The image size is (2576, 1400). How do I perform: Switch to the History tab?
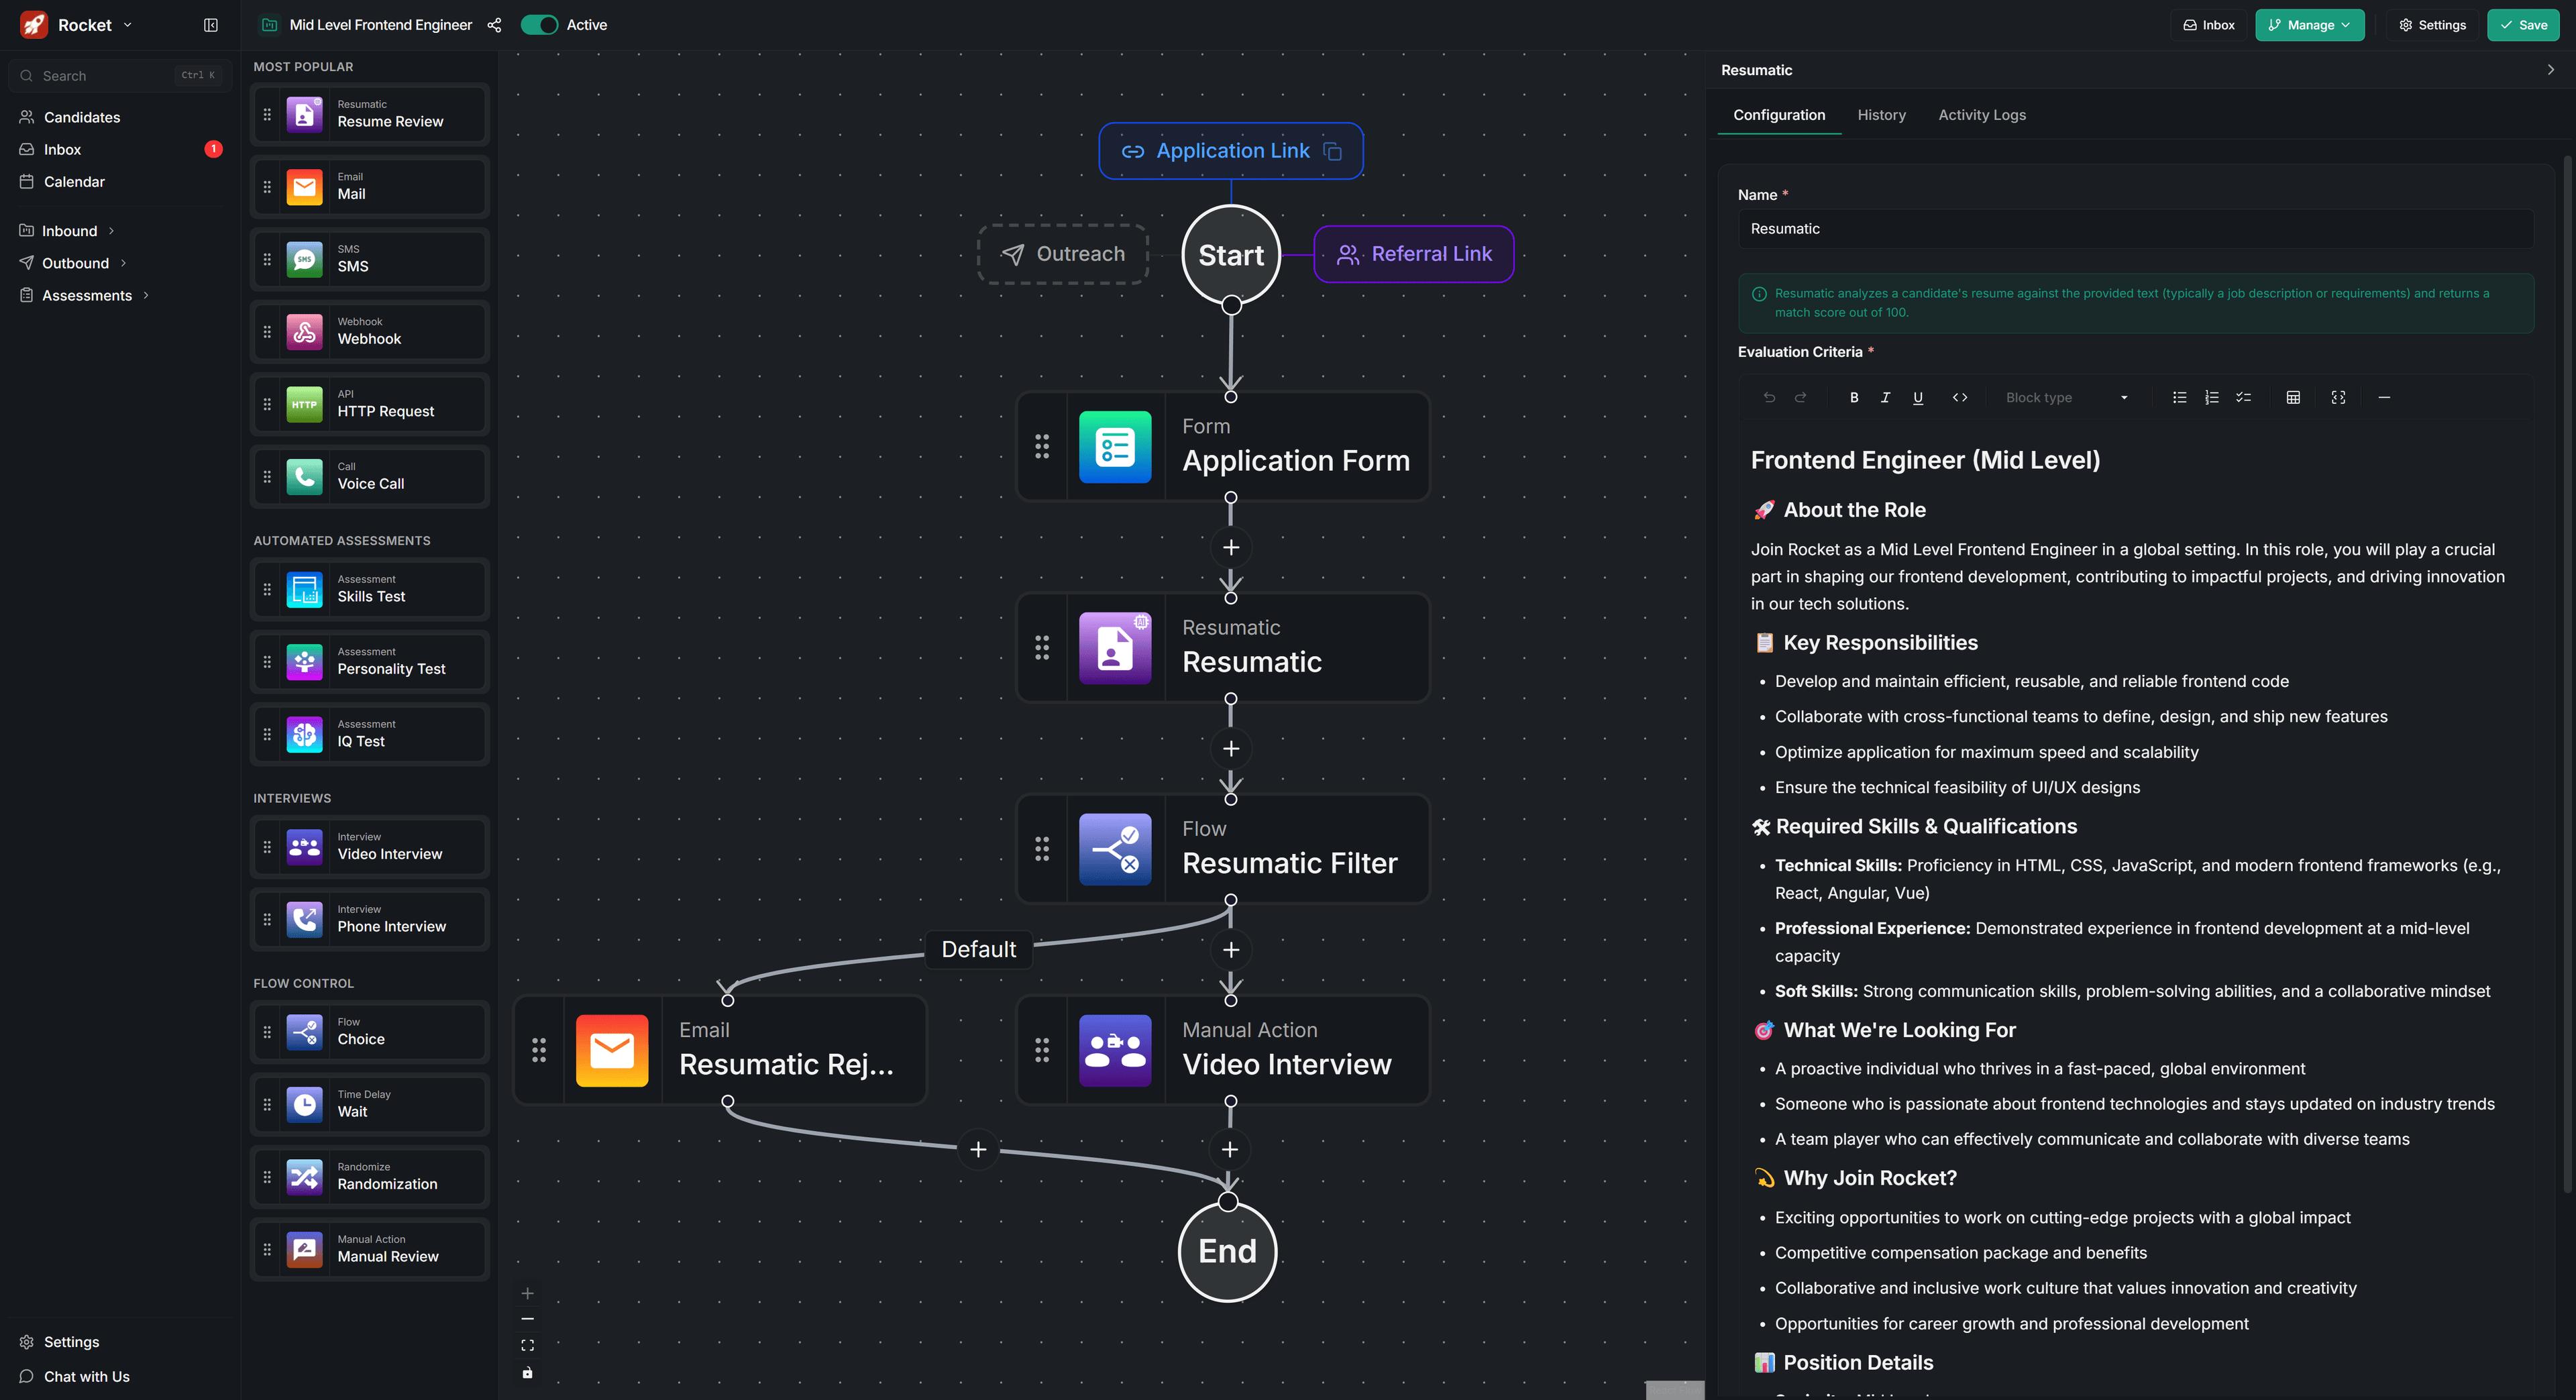tap(1881, 115)
